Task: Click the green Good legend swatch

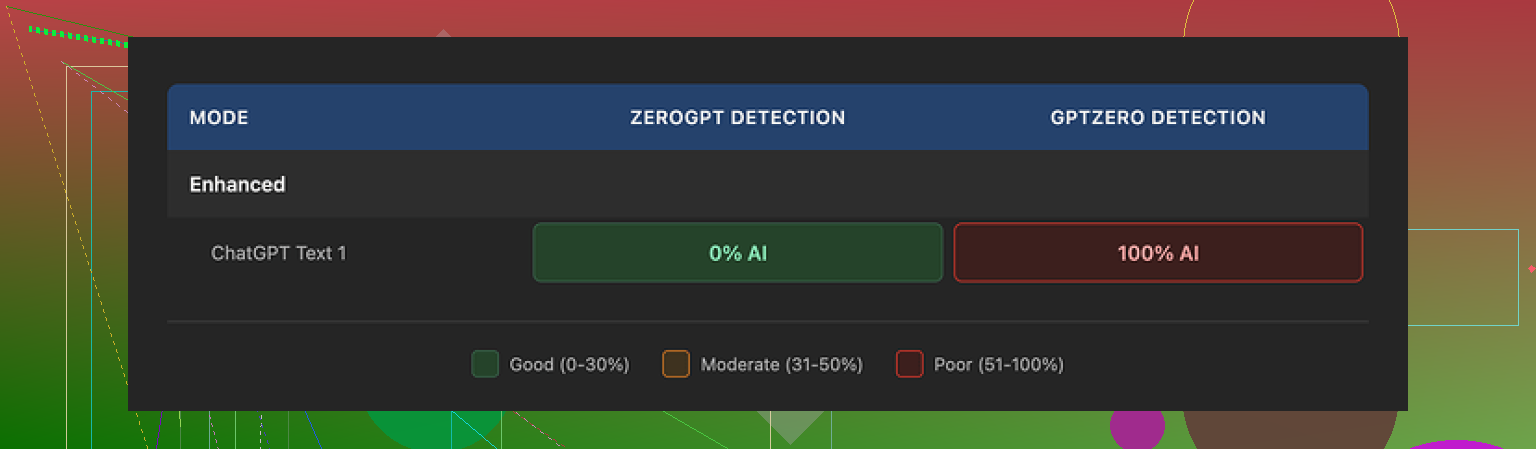Action: pos(485,364)
